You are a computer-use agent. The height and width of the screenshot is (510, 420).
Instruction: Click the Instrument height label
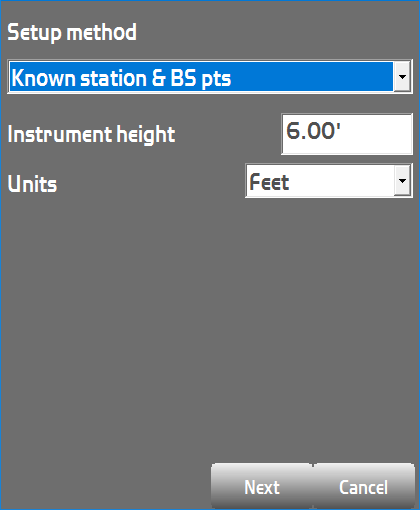pos(91,134)
